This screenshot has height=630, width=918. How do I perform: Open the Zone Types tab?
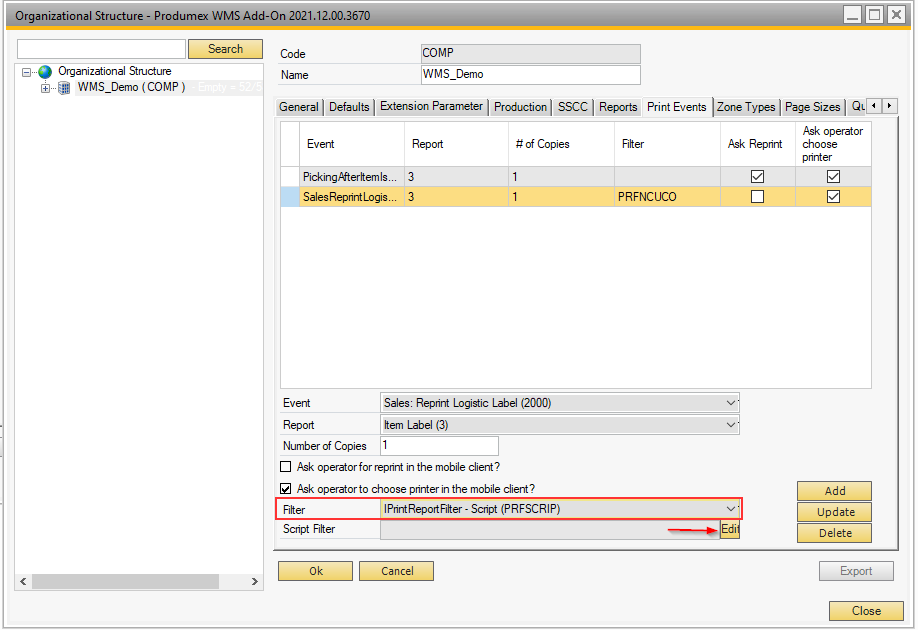pyautogui.click(x=746, y=107)
